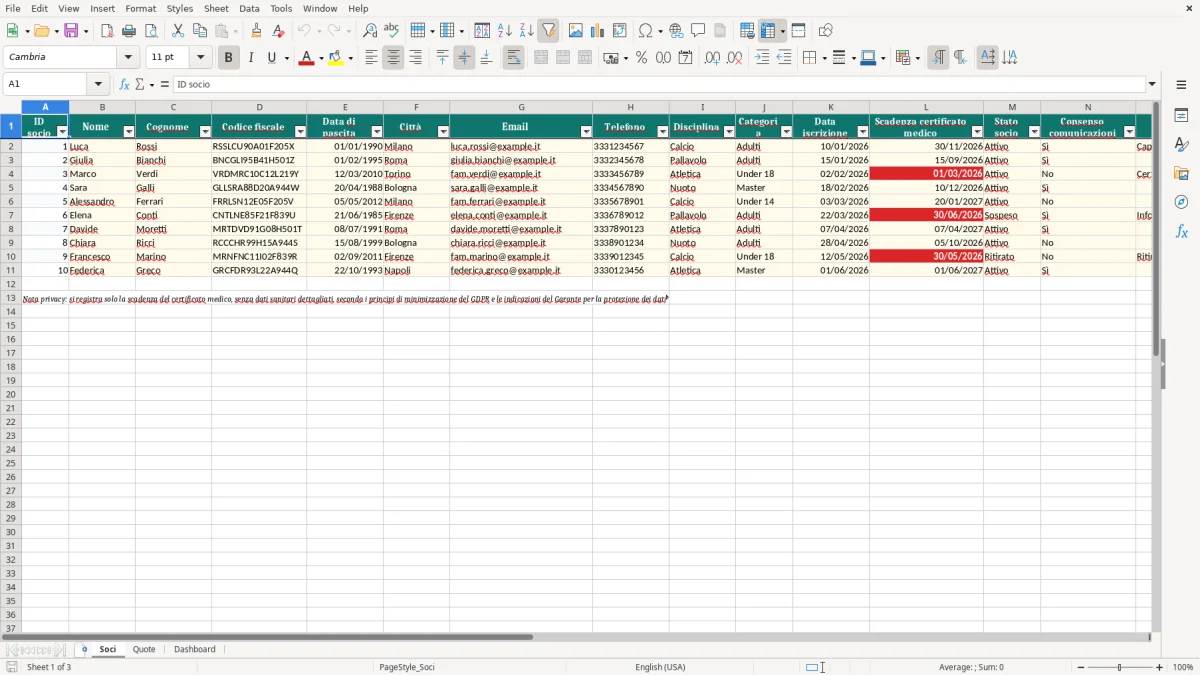Insert a hyperlink
This screenshot has width=1200, height=675.
click(x=676, y=31)
